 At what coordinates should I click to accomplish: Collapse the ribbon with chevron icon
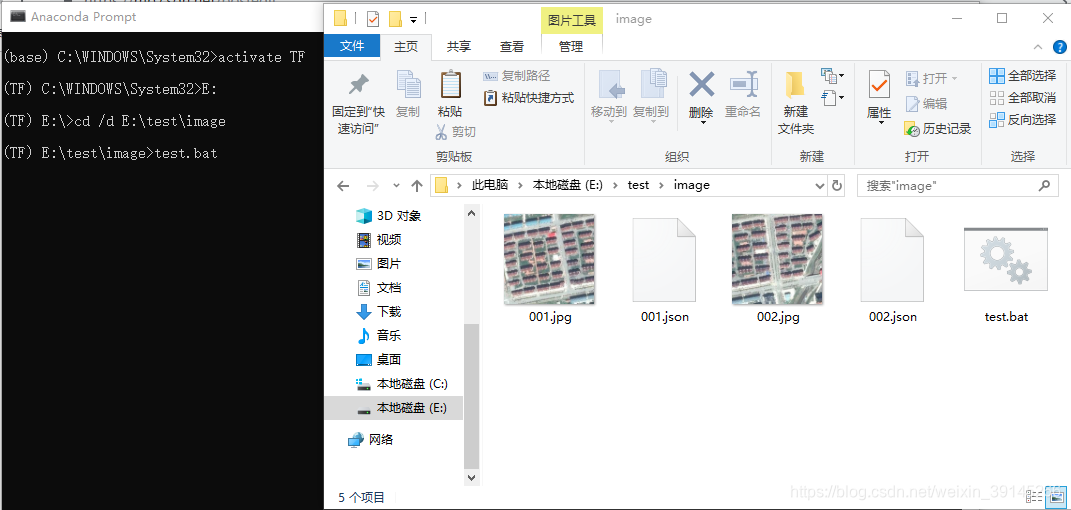point(1038,47)
